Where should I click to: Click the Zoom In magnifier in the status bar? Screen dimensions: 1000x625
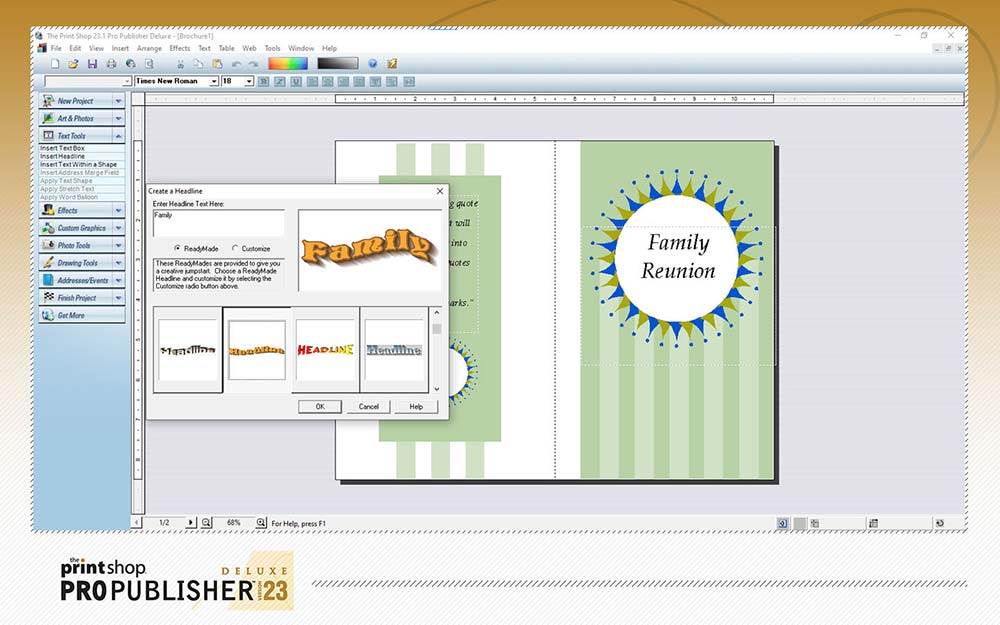tap(261, 522)
